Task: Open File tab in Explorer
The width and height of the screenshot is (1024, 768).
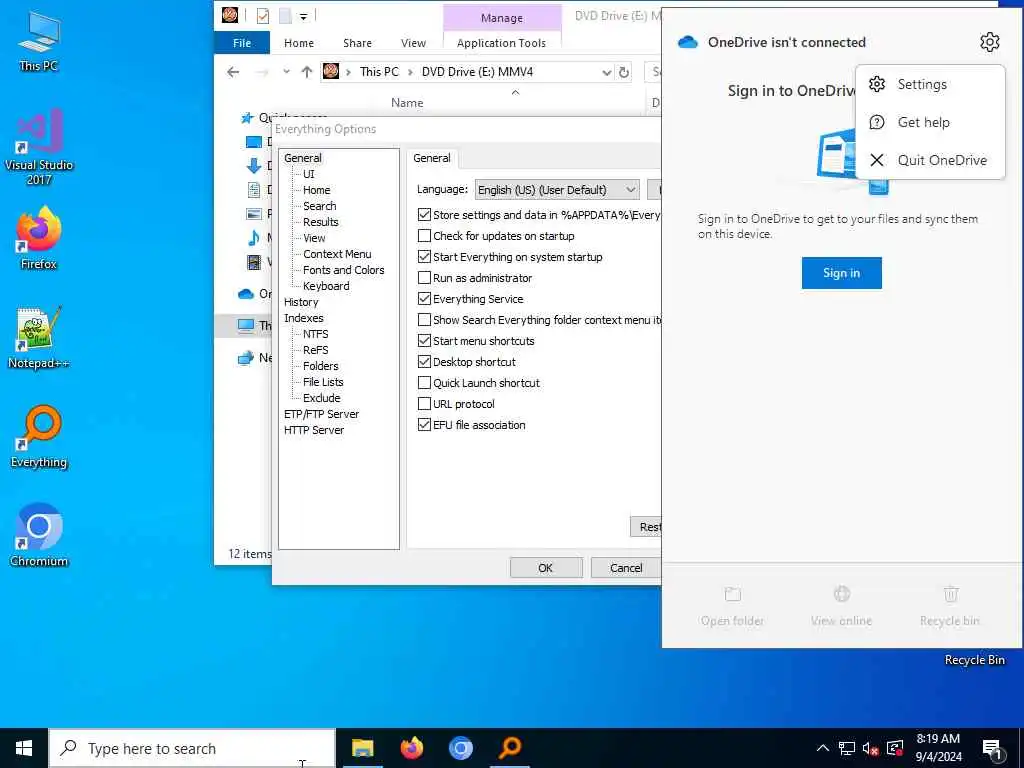Action: click(x=242, y=42)
